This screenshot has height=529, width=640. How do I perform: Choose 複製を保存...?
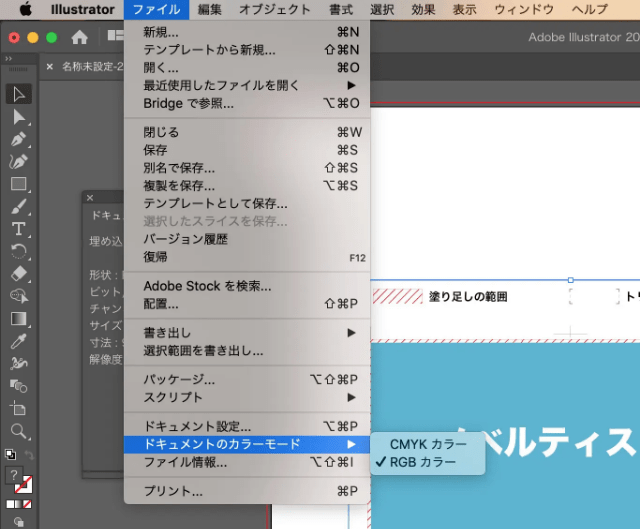[247, 186]
